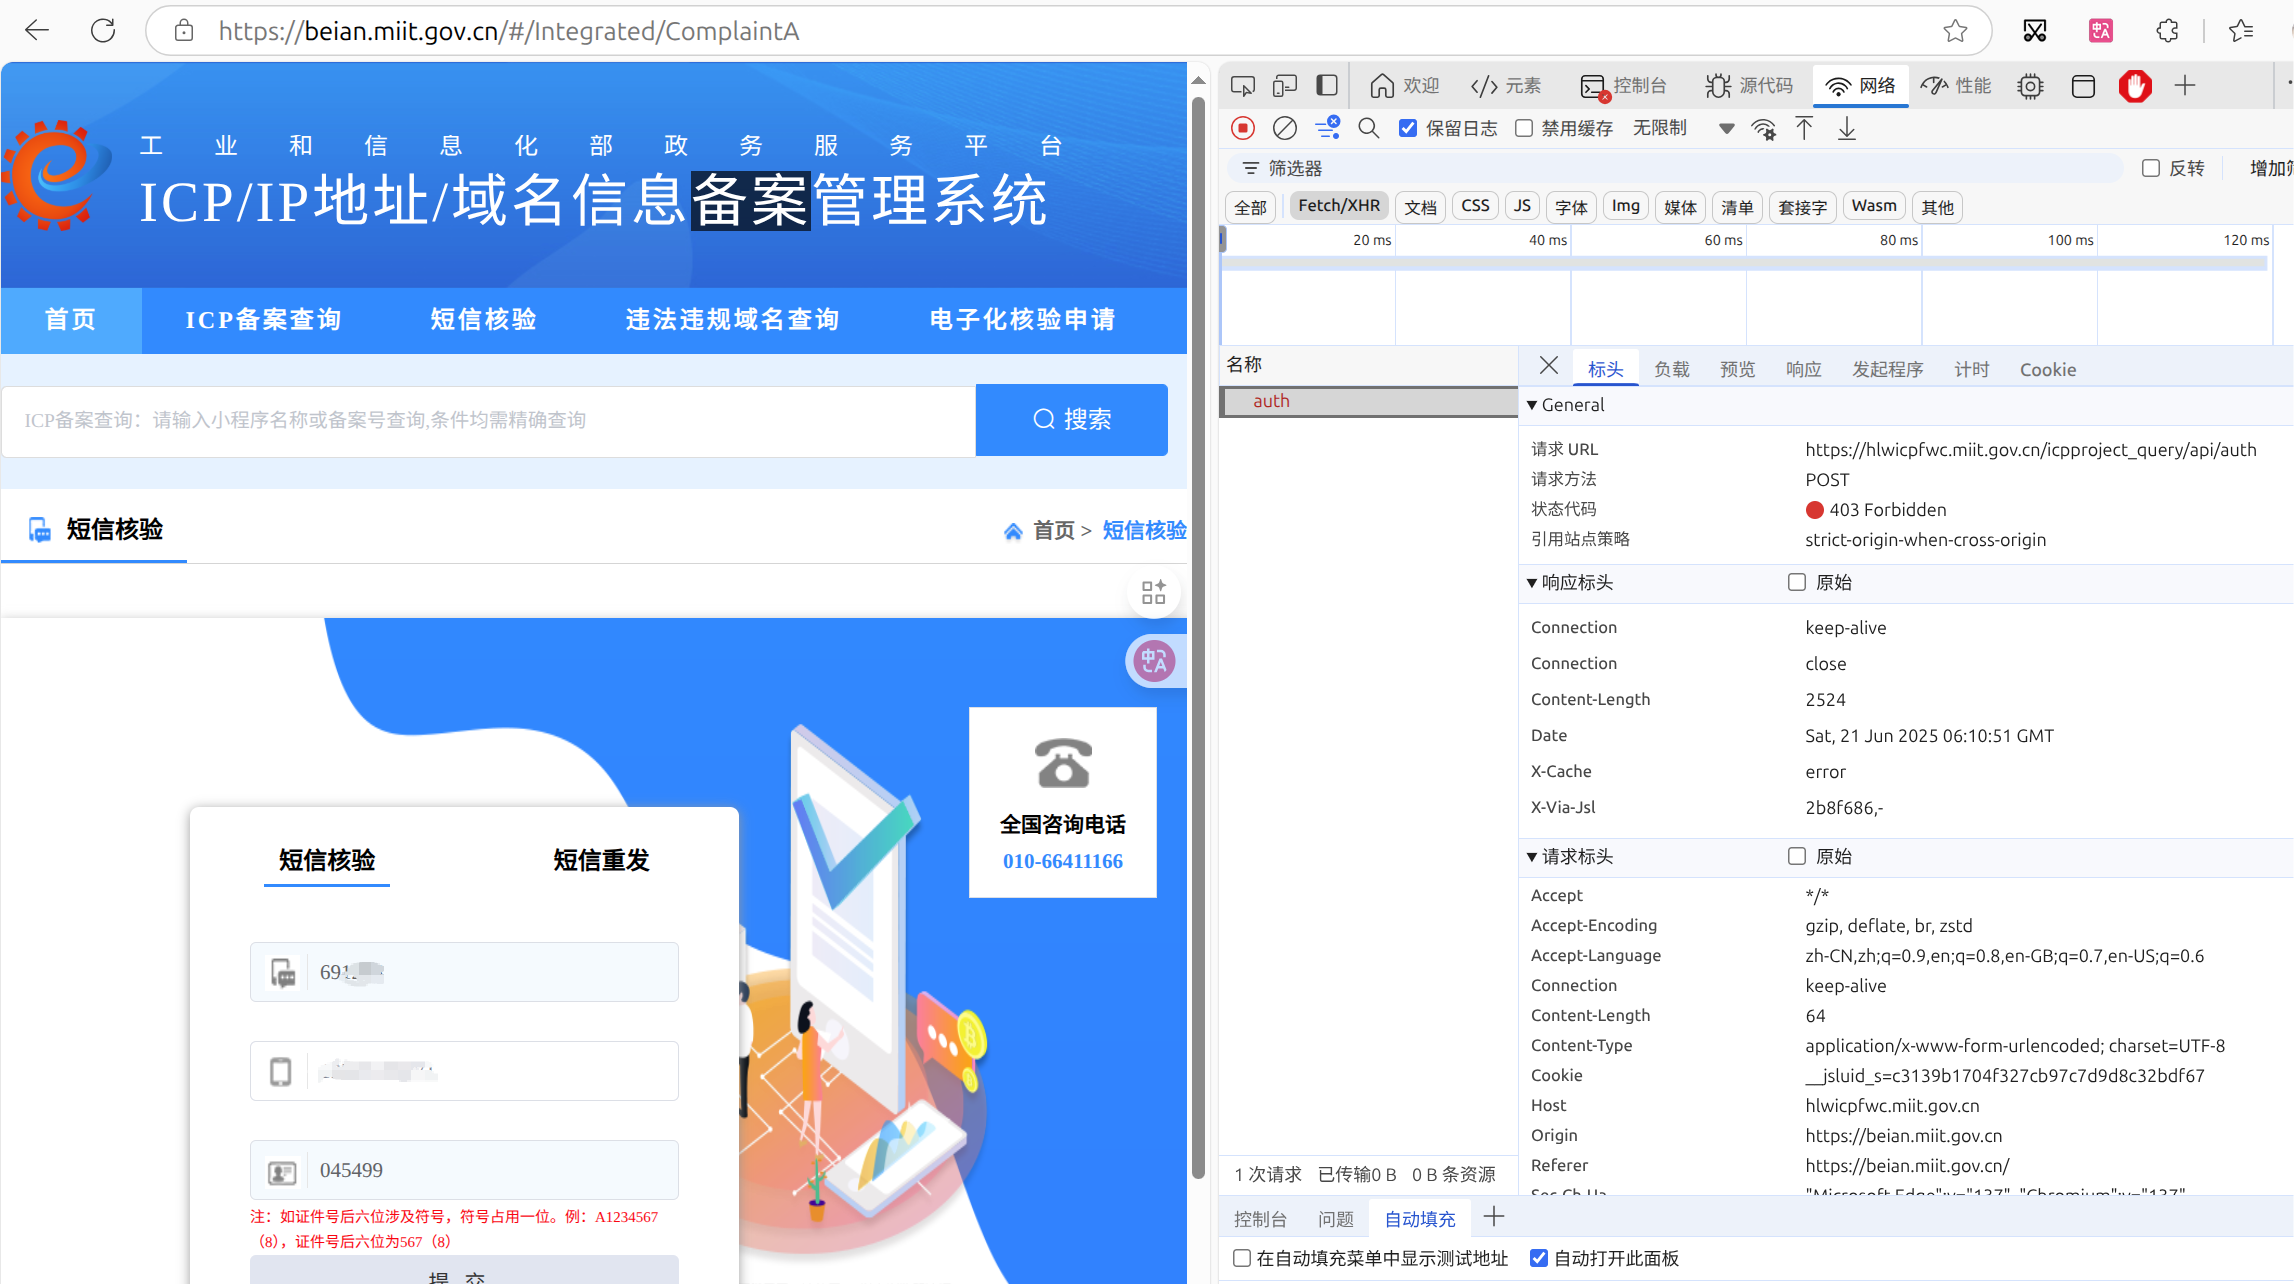Click the export HAR download arrow

(1847, 128)
